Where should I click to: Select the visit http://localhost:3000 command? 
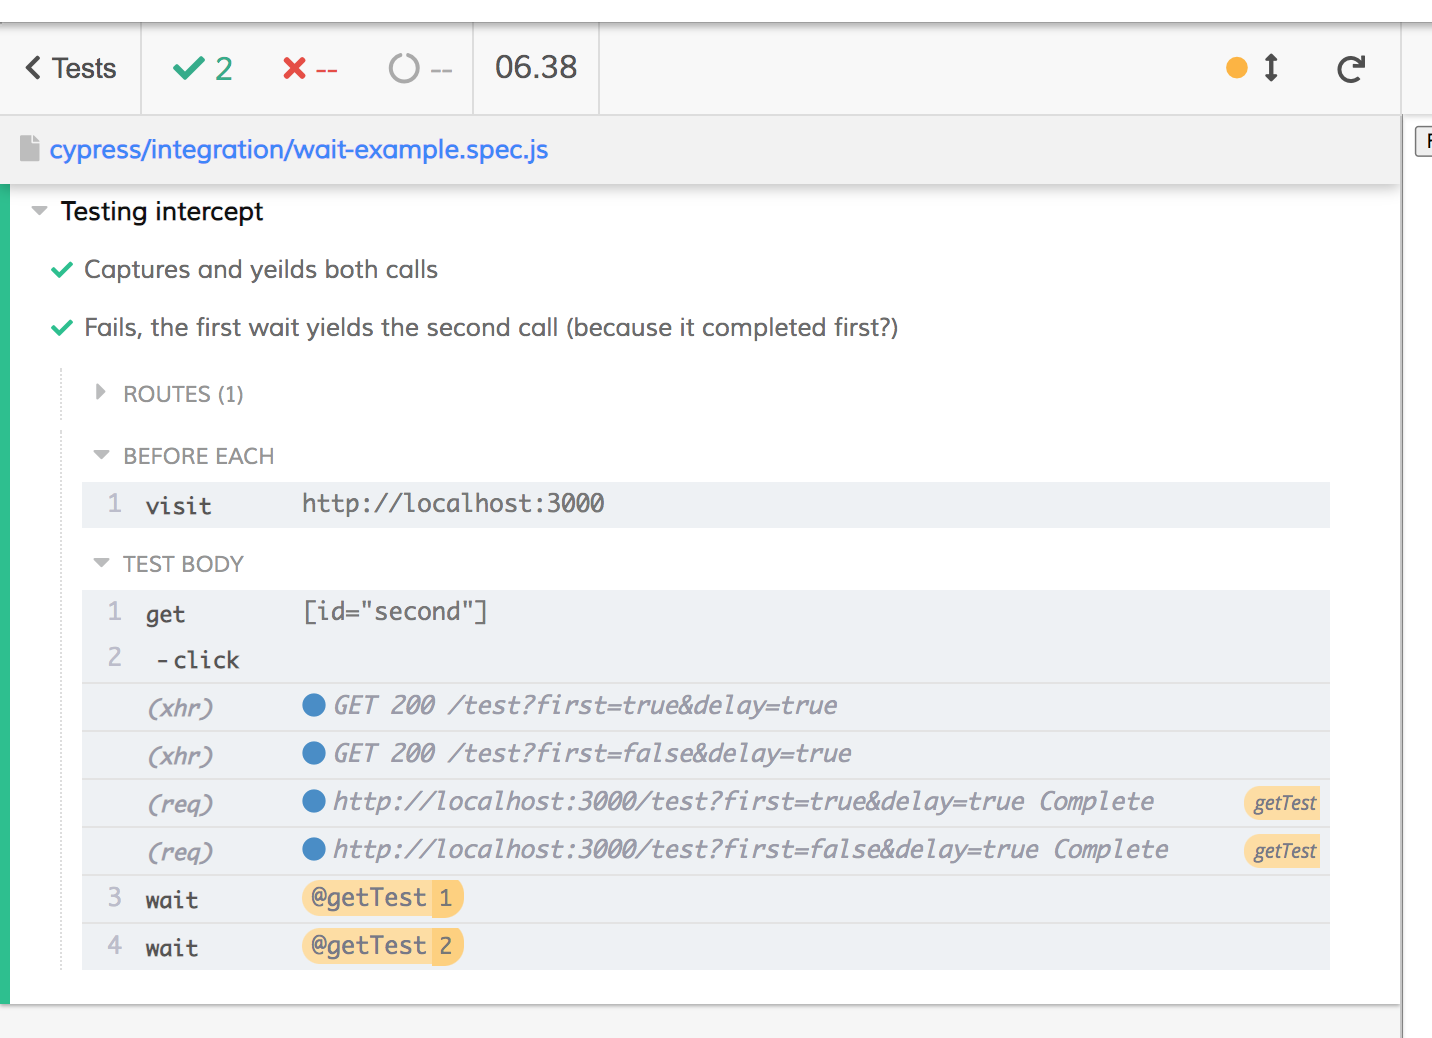[452, 504]
